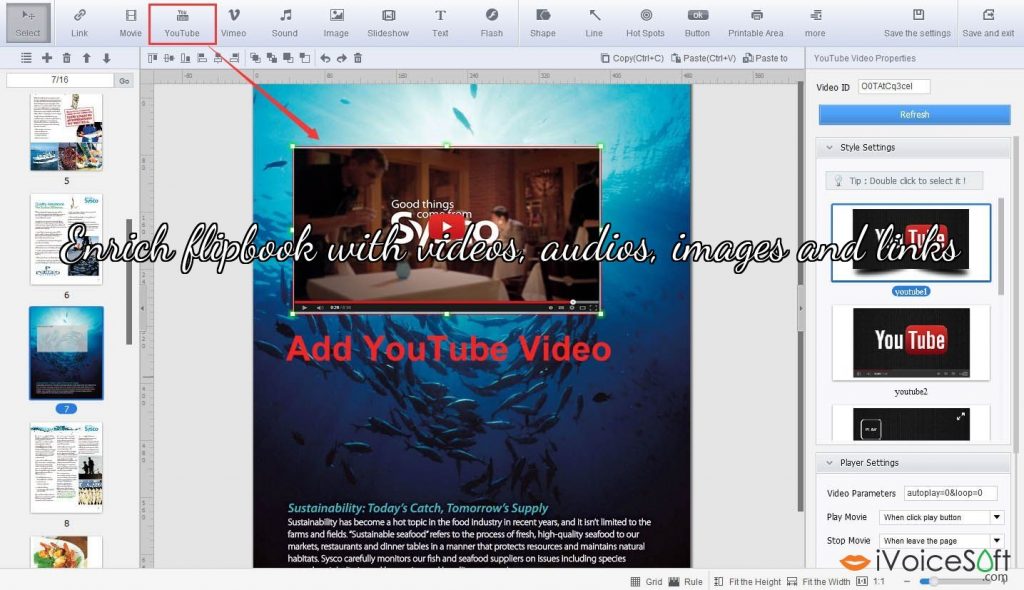Image resolution: width=1024 pixels, height=590 pixels.
Task: Click the red YouTube play button on video
Action: point(447,227)
